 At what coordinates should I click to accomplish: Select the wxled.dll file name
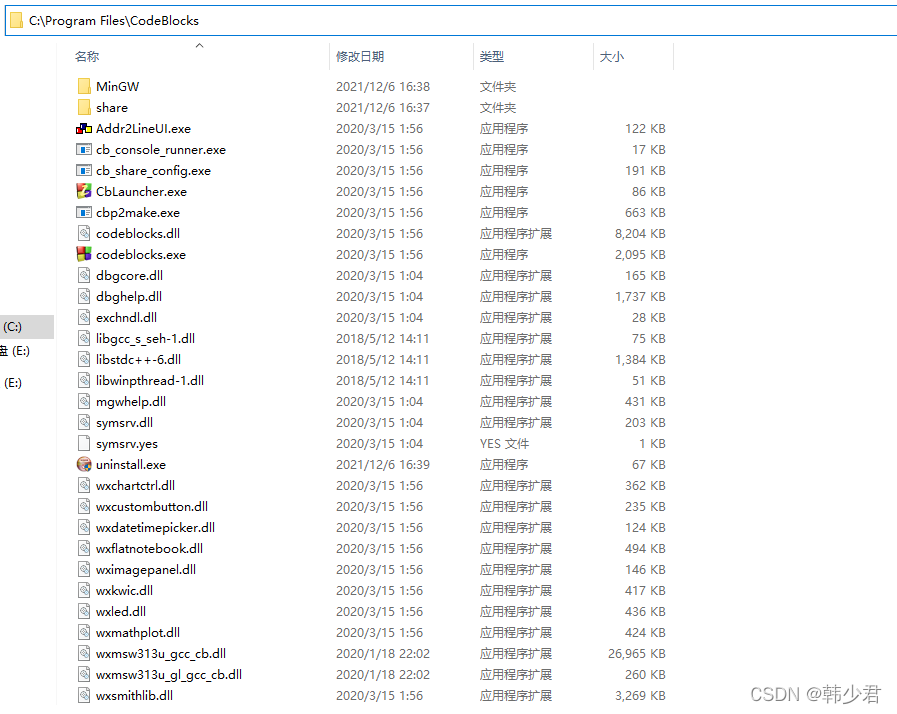[121, 612]
